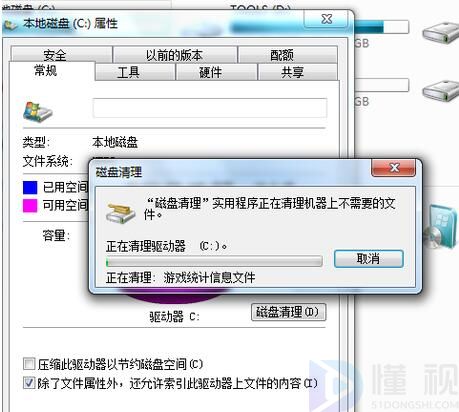Go to the 共享 tab
This screenshot has width=459, height=412.
(x=293, y=72)
